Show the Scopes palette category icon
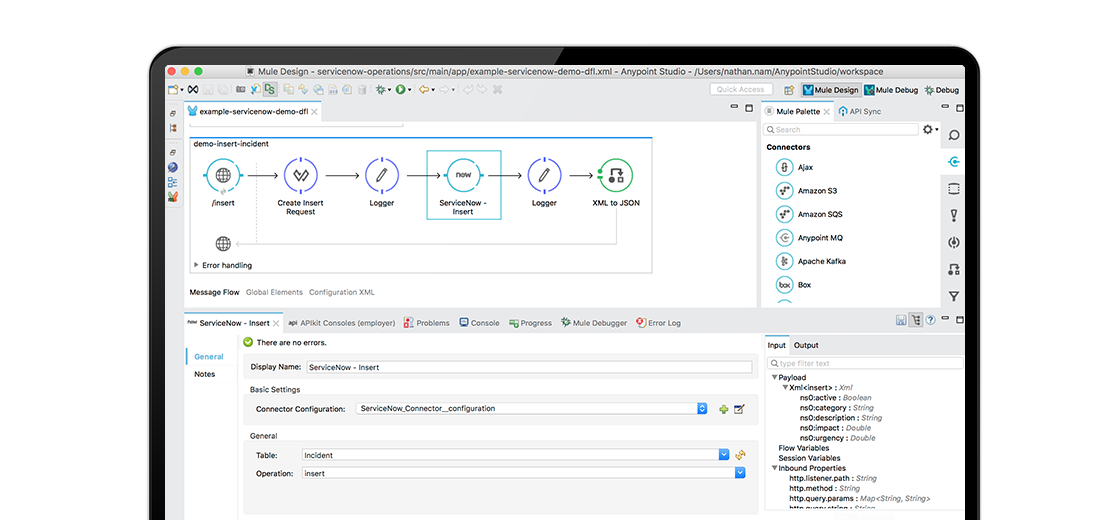 click(953, 189)
